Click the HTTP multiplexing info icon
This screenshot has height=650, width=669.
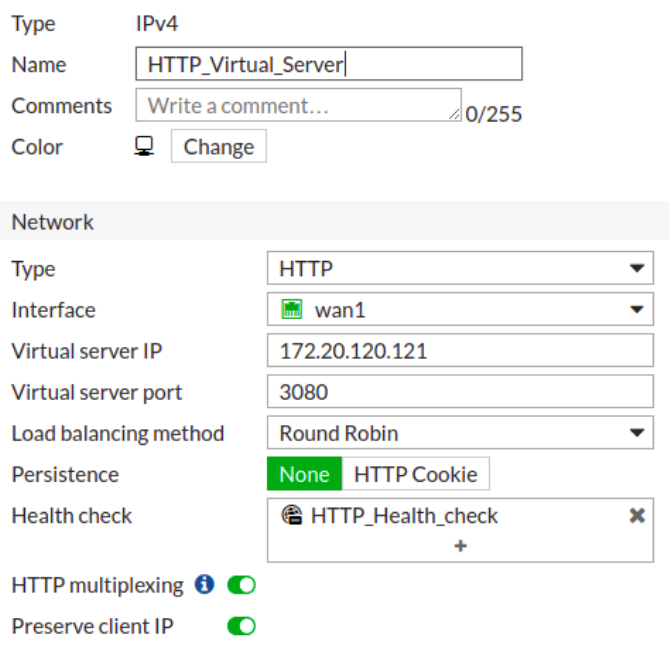tap(204, 584)
